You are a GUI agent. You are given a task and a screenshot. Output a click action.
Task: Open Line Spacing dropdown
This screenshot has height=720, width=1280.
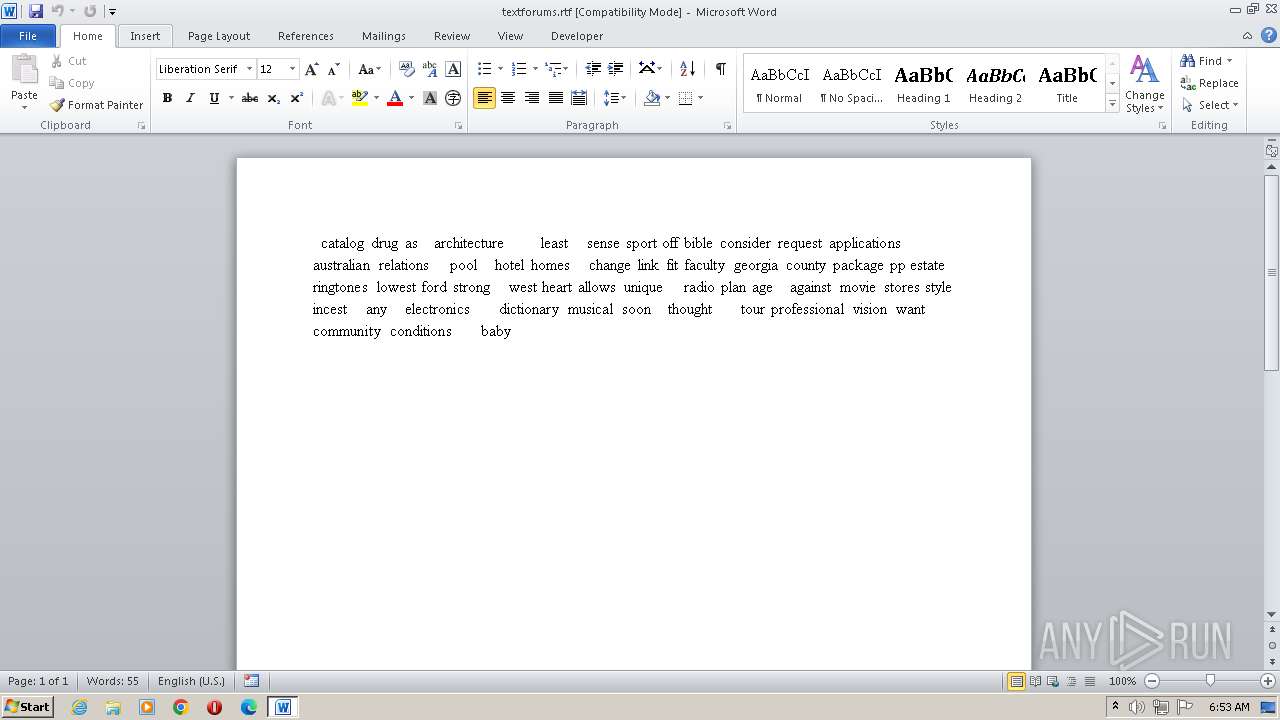pyautogui.click(x=614, y=98)
